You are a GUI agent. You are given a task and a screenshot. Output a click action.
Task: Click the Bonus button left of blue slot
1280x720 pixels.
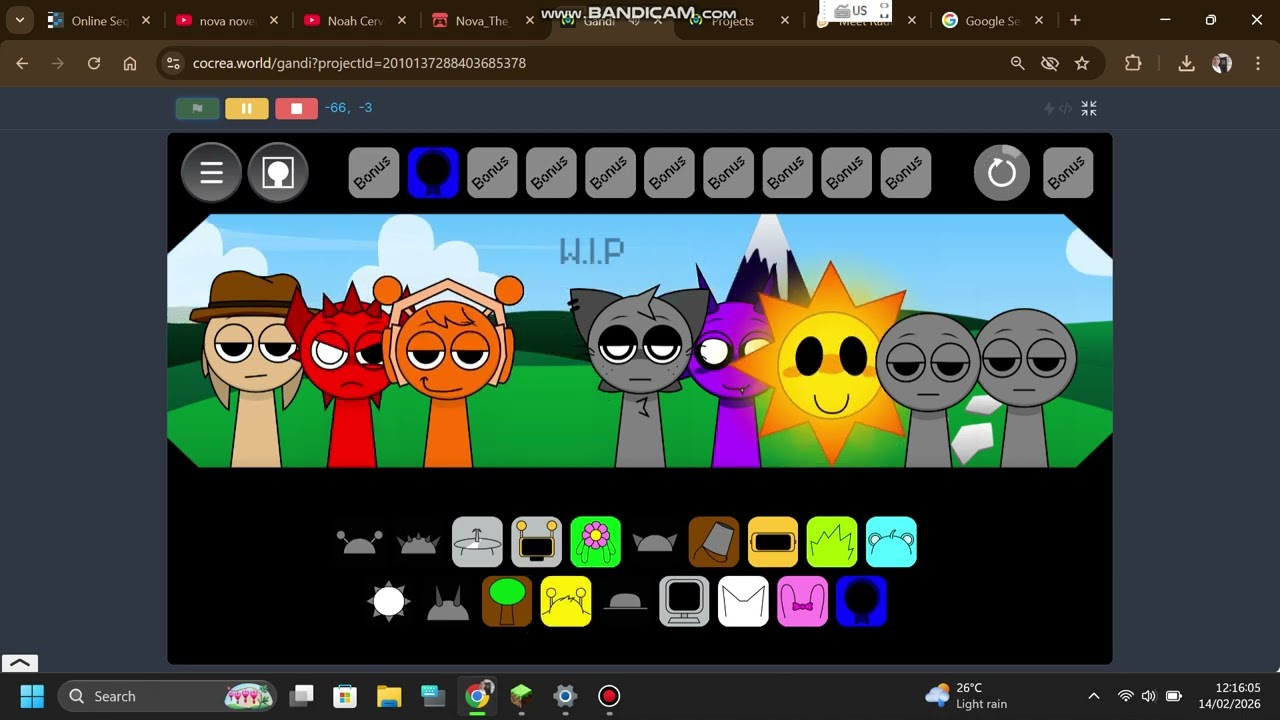374,173
